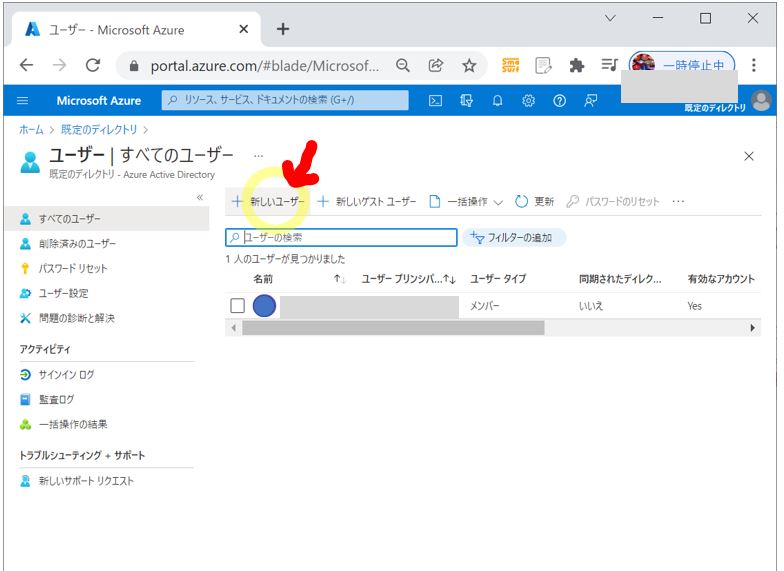Image resolution: width=784 pixels, height=571 pixels.
Task: Focus the Azure global resource search box
Action: pyautogui.click(x=285, y=100)
